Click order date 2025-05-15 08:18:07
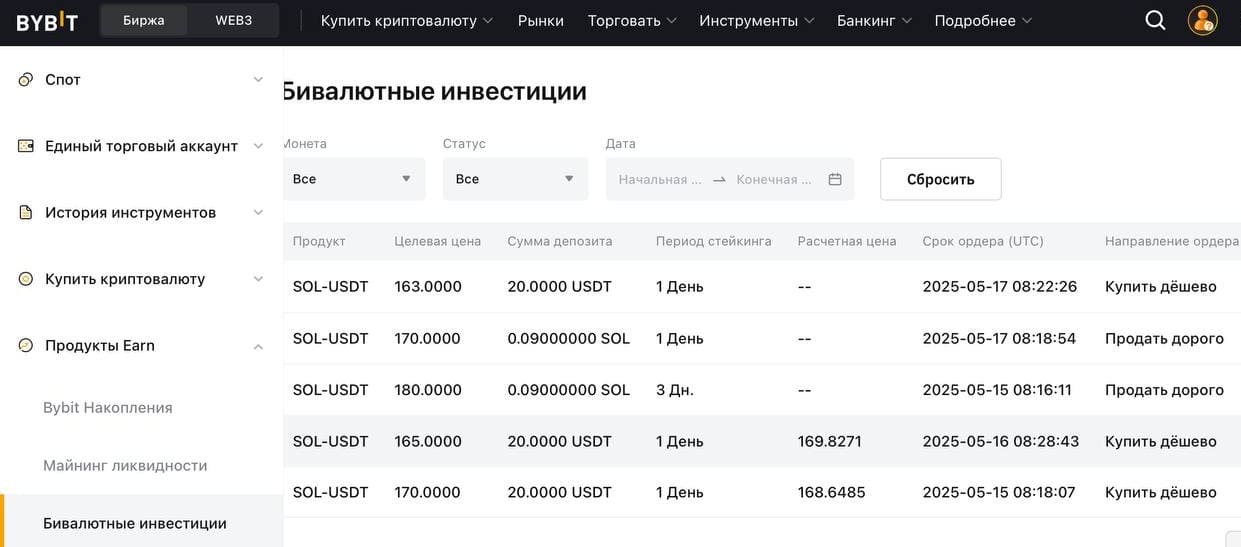1241x547 pixels. tap(999, 492)
